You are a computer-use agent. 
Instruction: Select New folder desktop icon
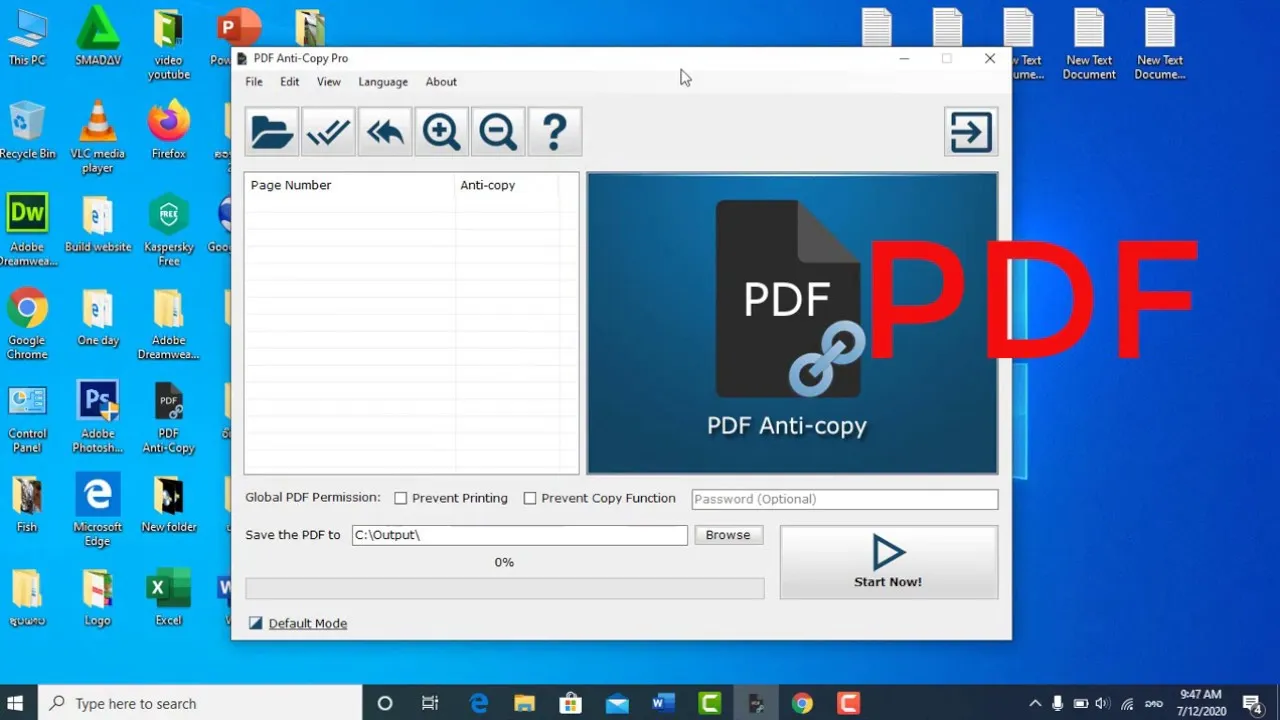coord(168,504)
